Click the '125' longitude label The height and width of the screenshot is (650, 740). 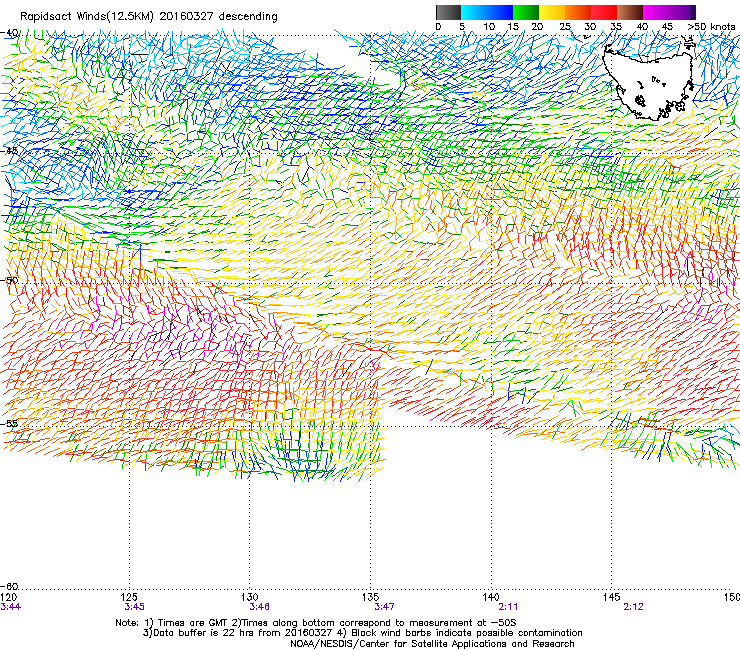pos(129,597)
